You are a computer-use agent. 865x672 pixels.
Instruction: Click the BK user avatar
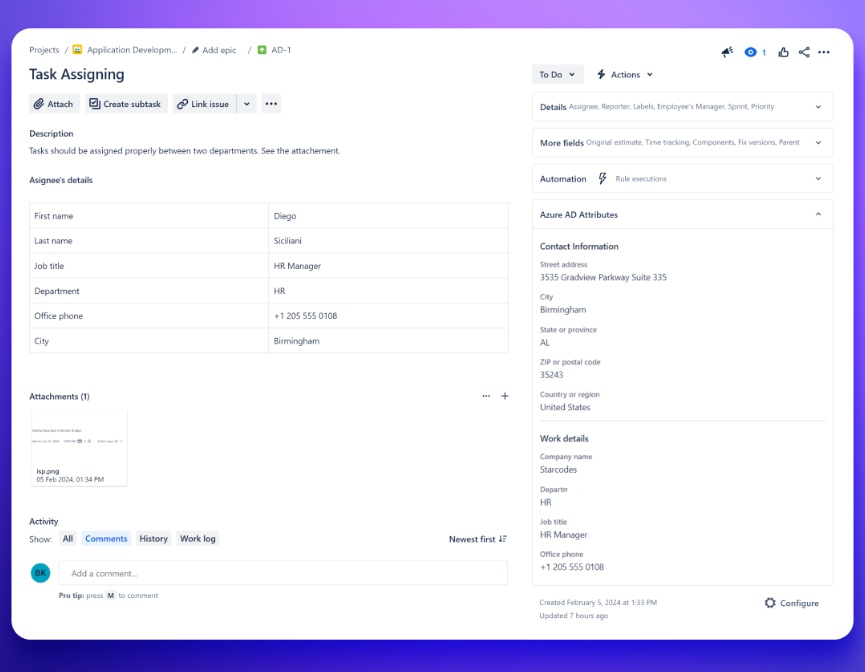tap(39, 572)
